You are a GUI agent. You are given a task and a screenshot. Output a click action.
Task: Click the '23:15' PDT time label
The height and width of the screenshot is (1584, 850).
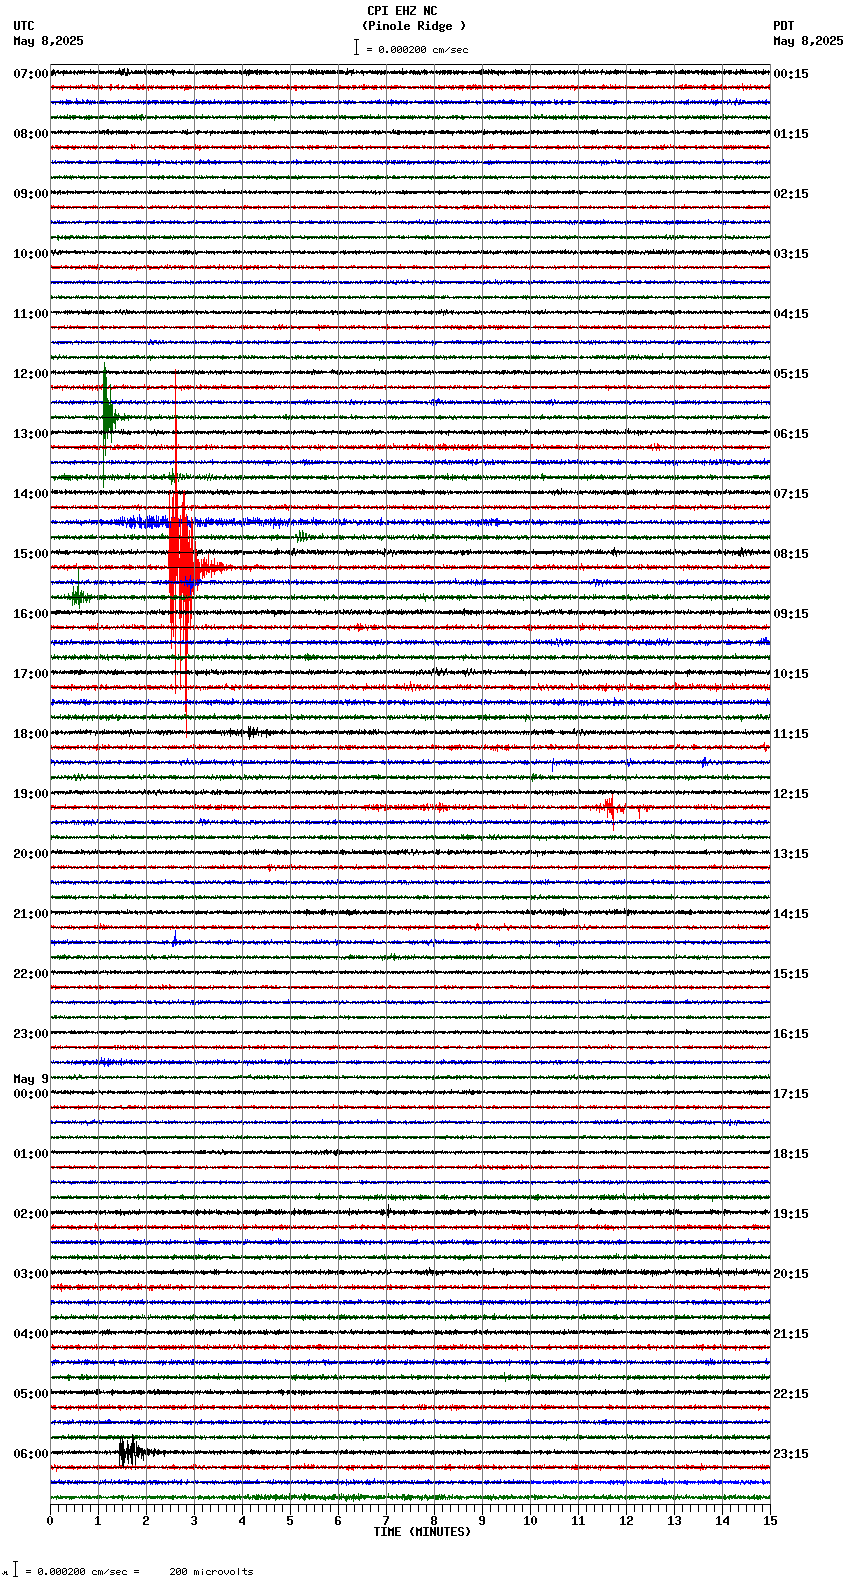pos(791,1454)
